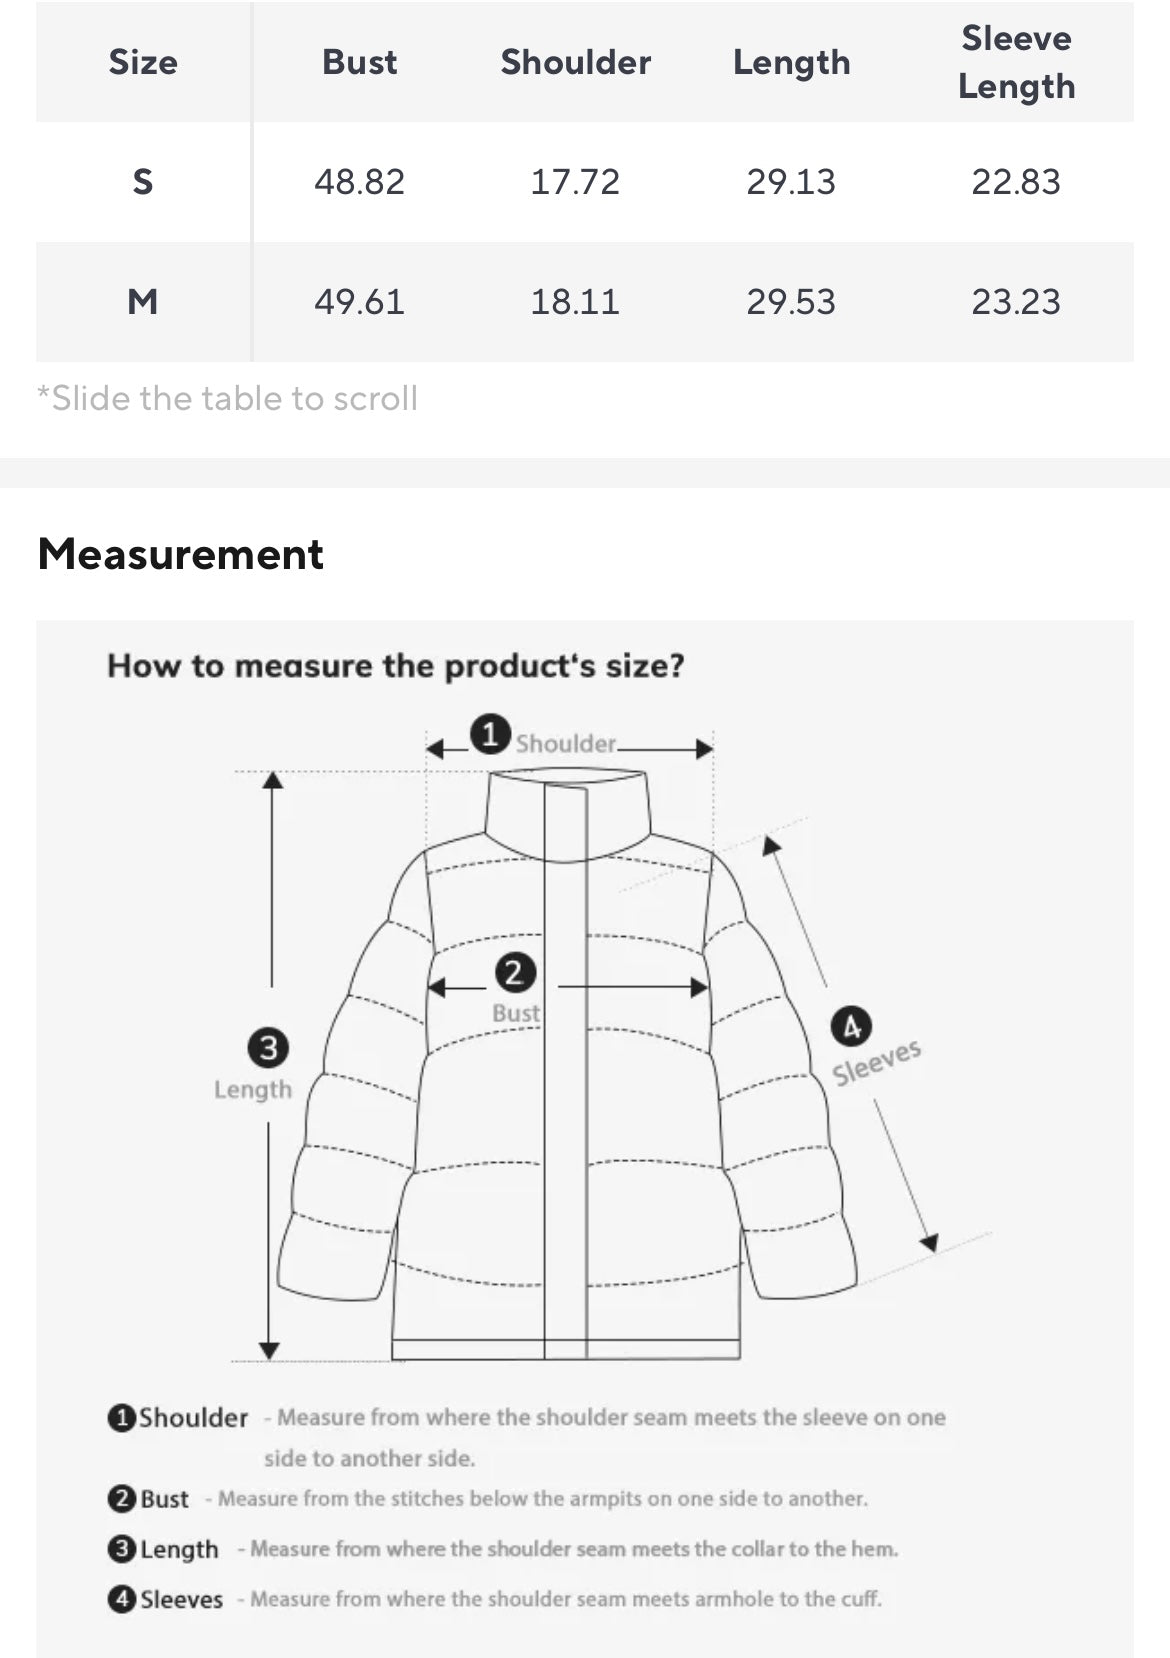
Task: Click the 'How to measure the product's size?' title
Action: pyautogui.click(x=395, y=666)
